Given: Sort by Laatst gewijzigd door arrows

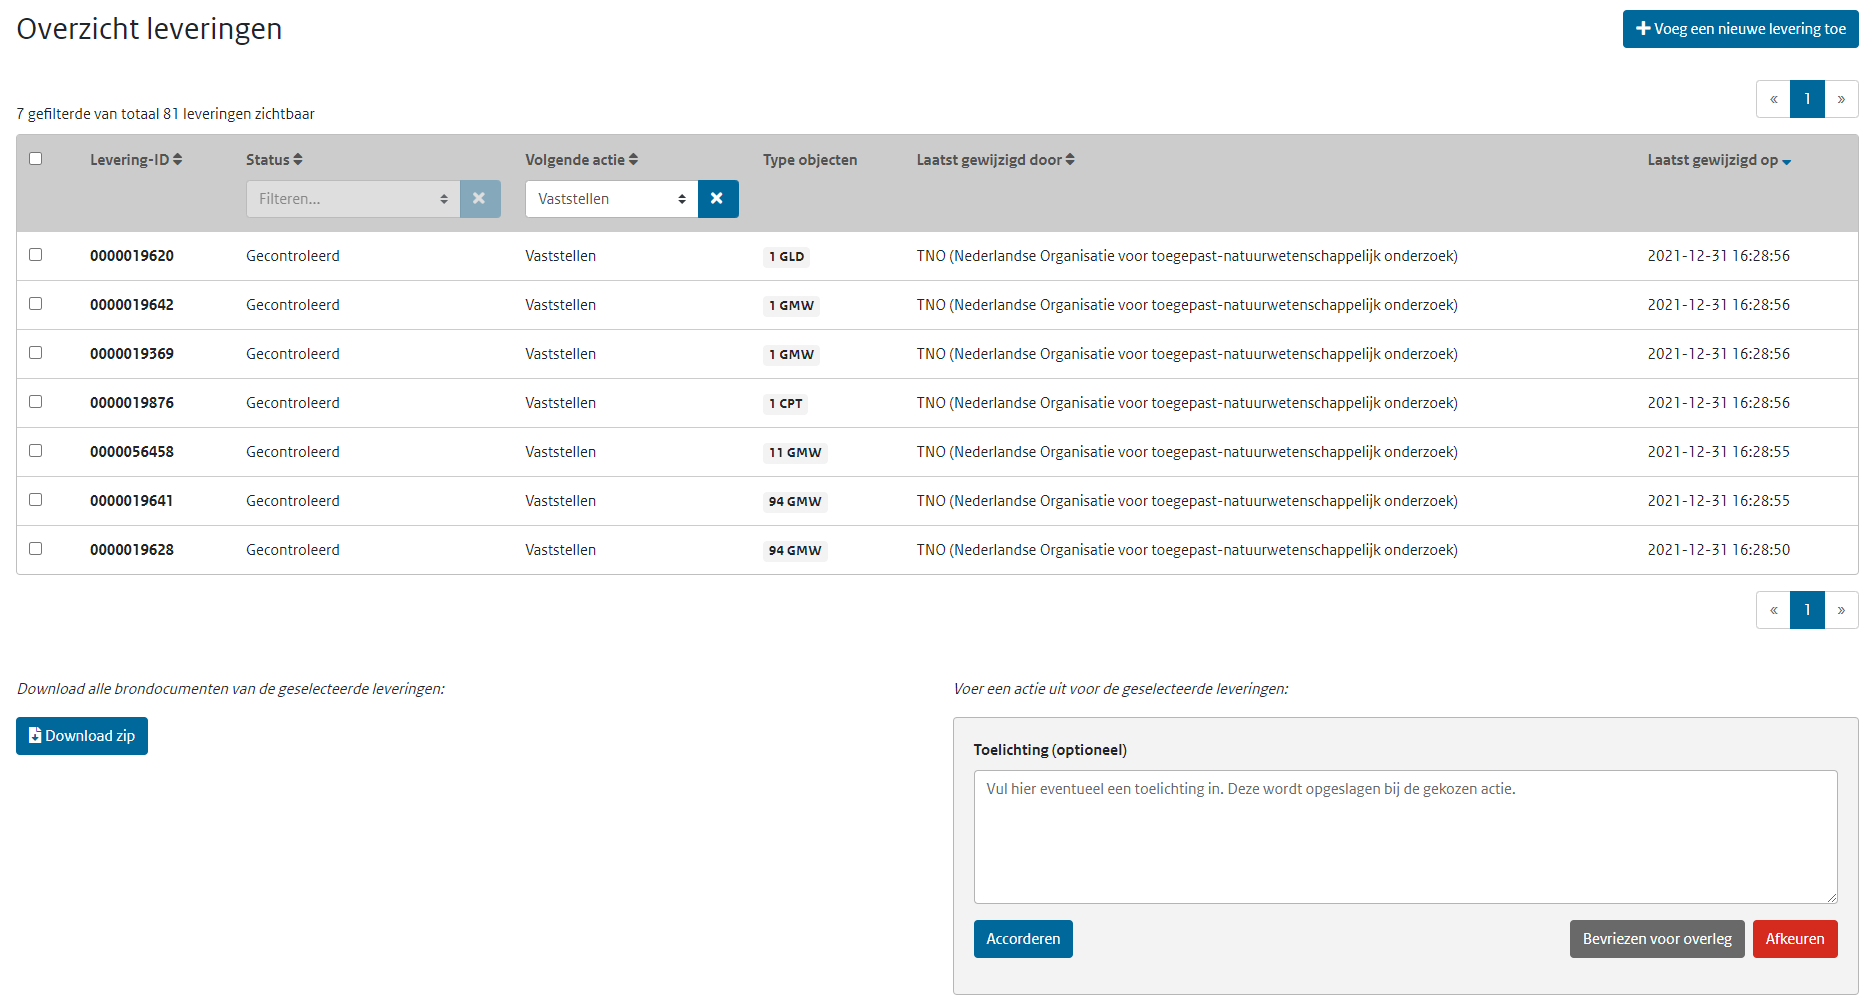Looking at the screenshot, I should [1070, 160].
